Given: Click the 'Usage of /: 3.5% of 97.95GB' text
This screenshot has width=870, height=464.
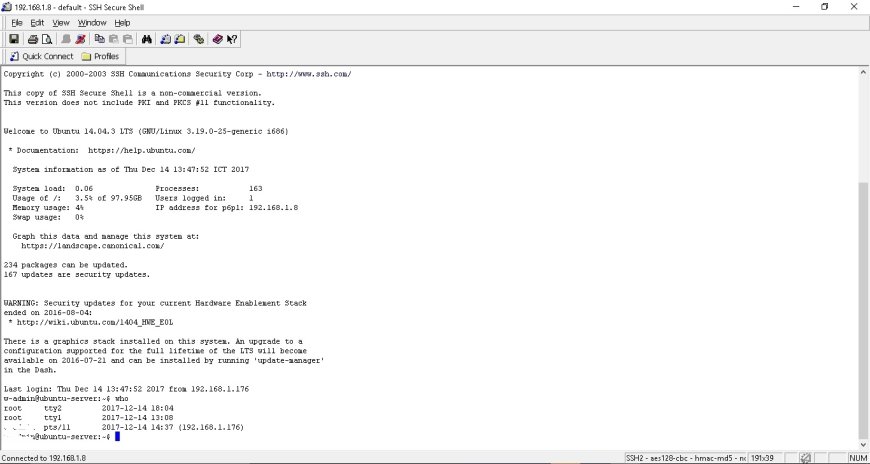Looking at the screenshot, I should tap(77, 198).
